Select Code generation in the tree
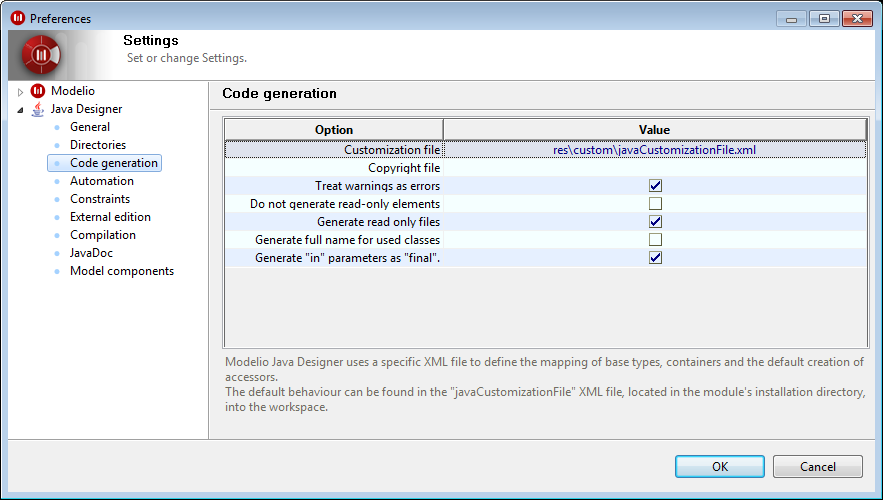Viewport: 883px width, 500px height. 114,163
